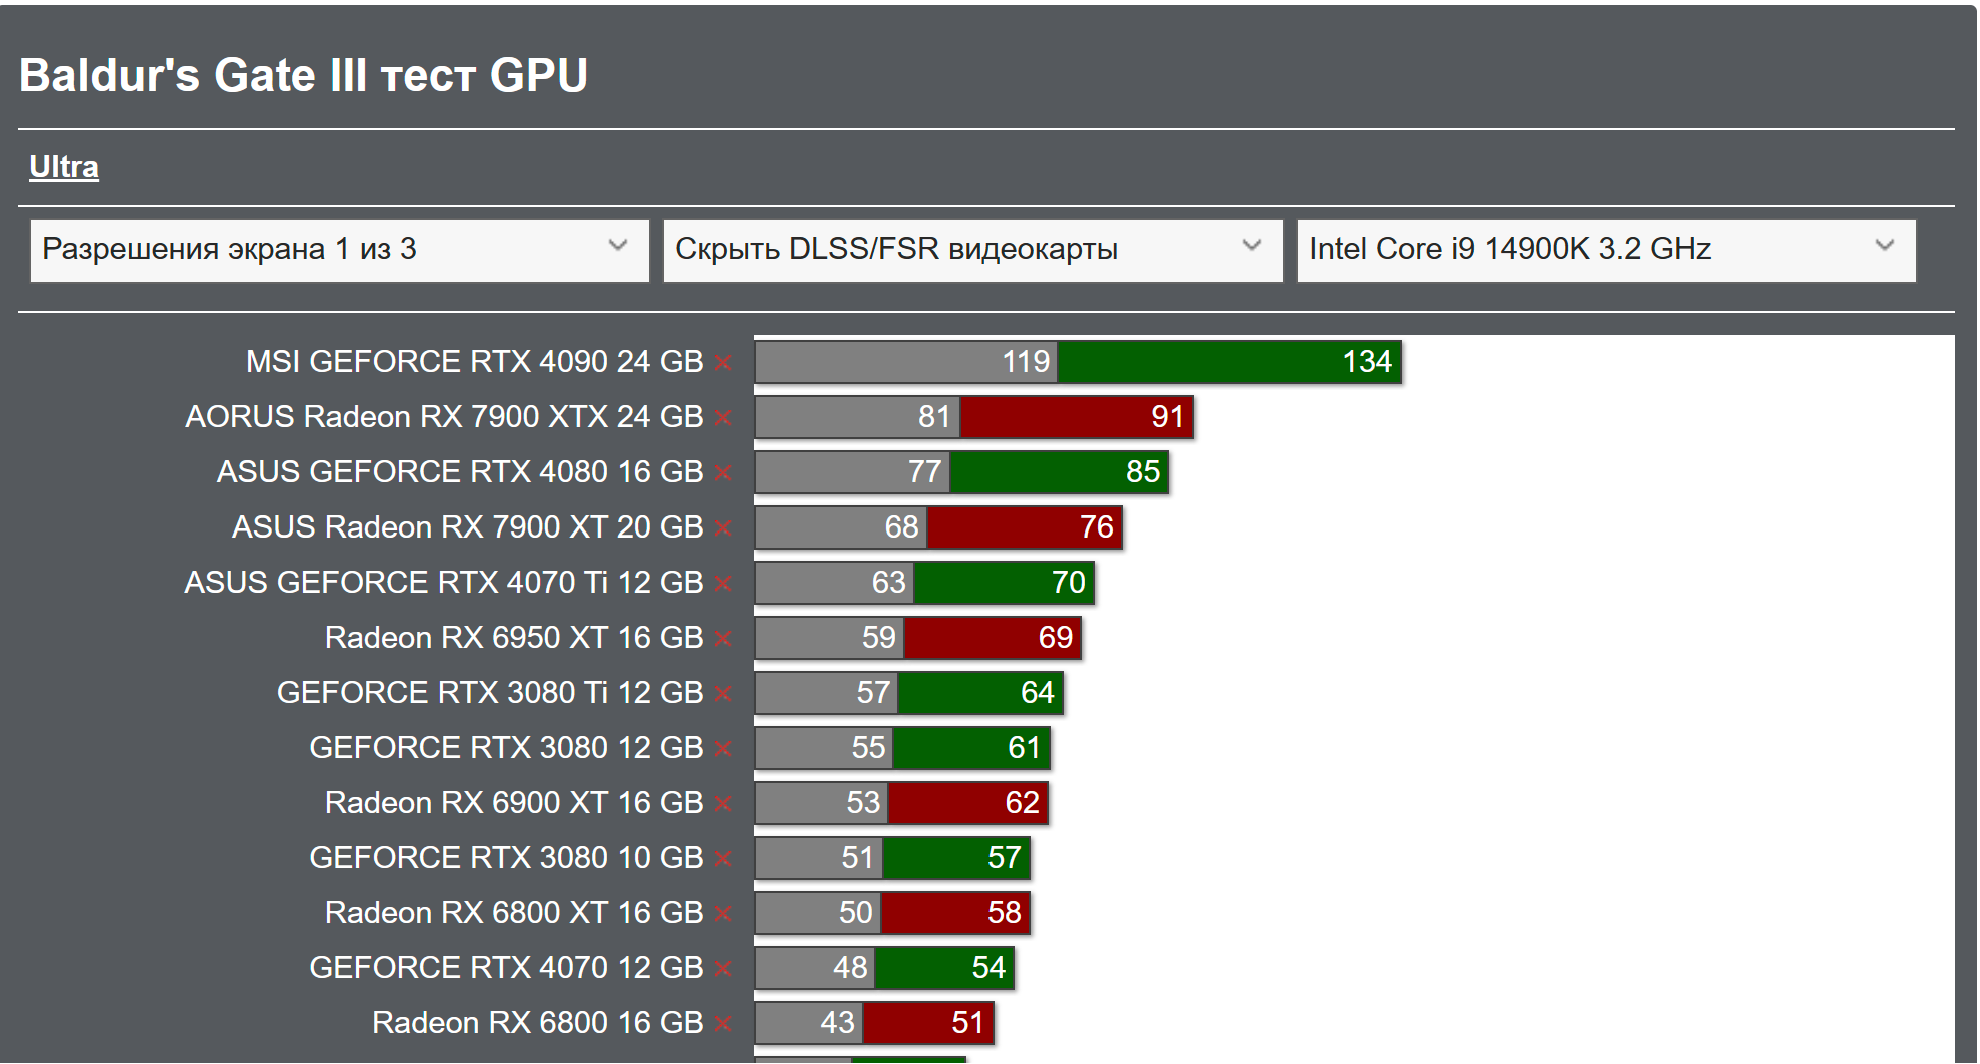Click the Baldur's Gate III heading
This screenshot has height=1064, width=1980.
(x=303, y=76)
